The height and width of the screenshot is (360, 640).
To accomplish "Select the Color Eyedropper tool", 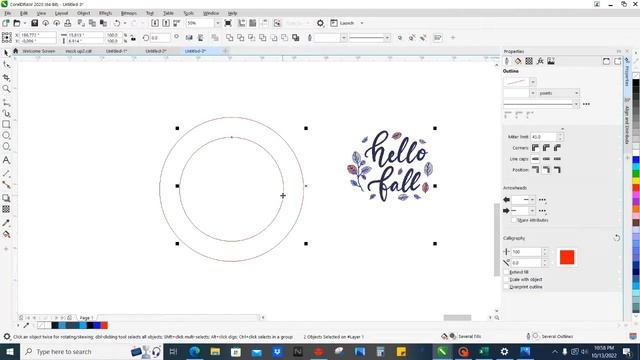I will coord(6,223).
